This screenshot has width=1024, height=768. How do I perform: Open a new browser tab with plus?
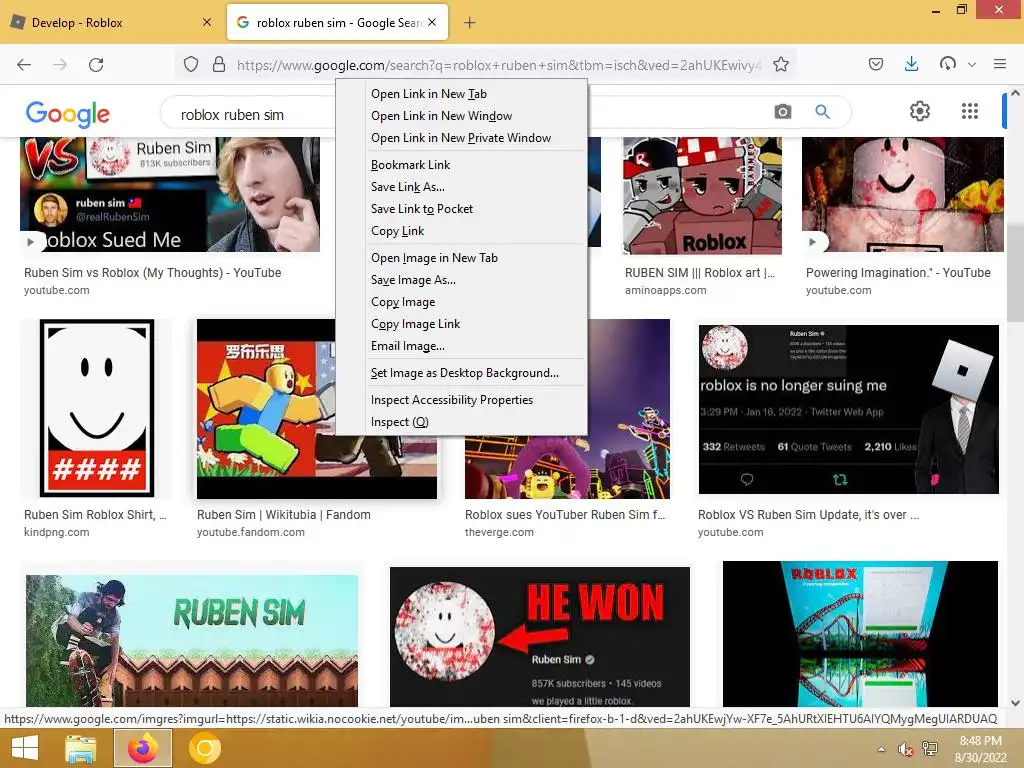tap(470, 23)
